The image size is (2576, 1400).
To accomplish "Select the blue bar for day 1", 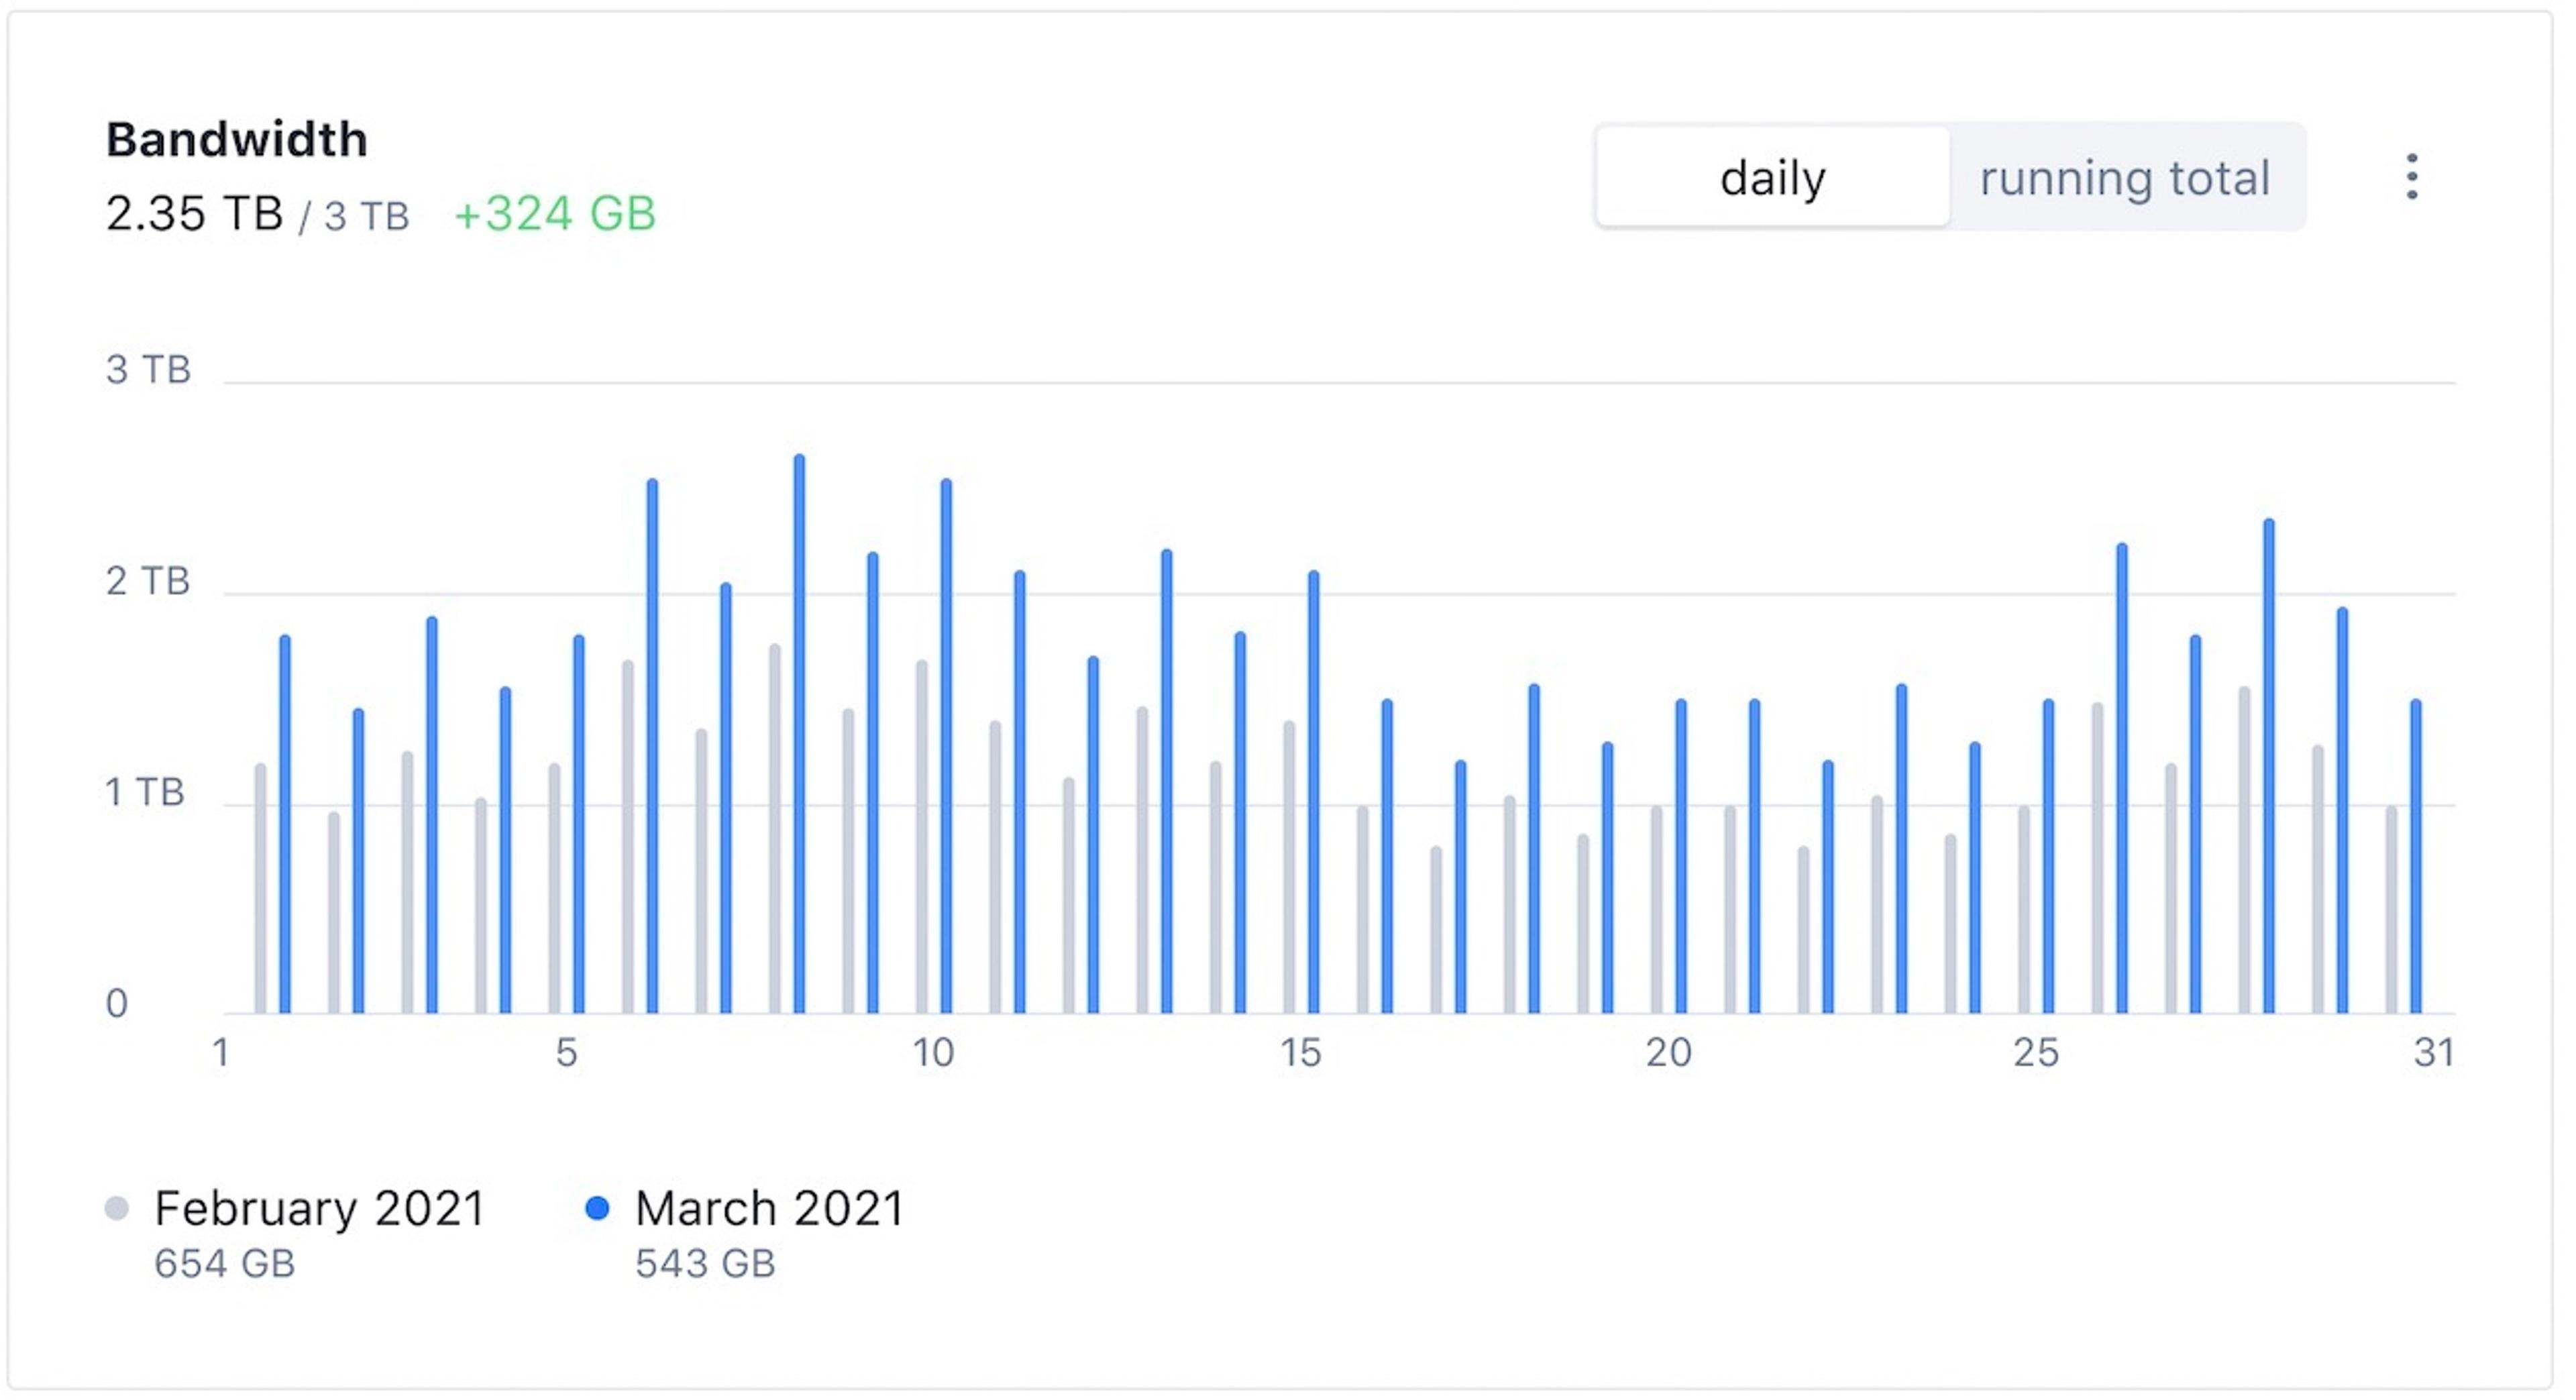I will 285,825.
